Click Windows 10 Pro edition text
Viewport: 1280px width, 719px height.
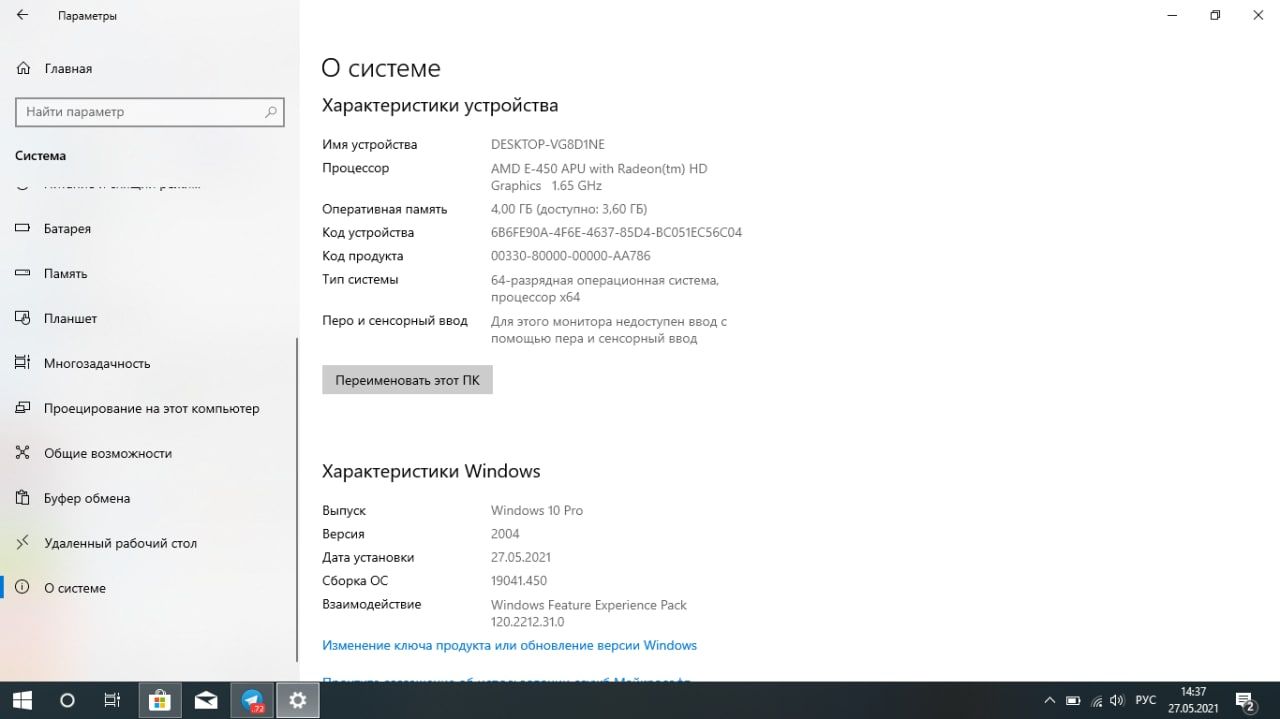[x=537, y=510]
